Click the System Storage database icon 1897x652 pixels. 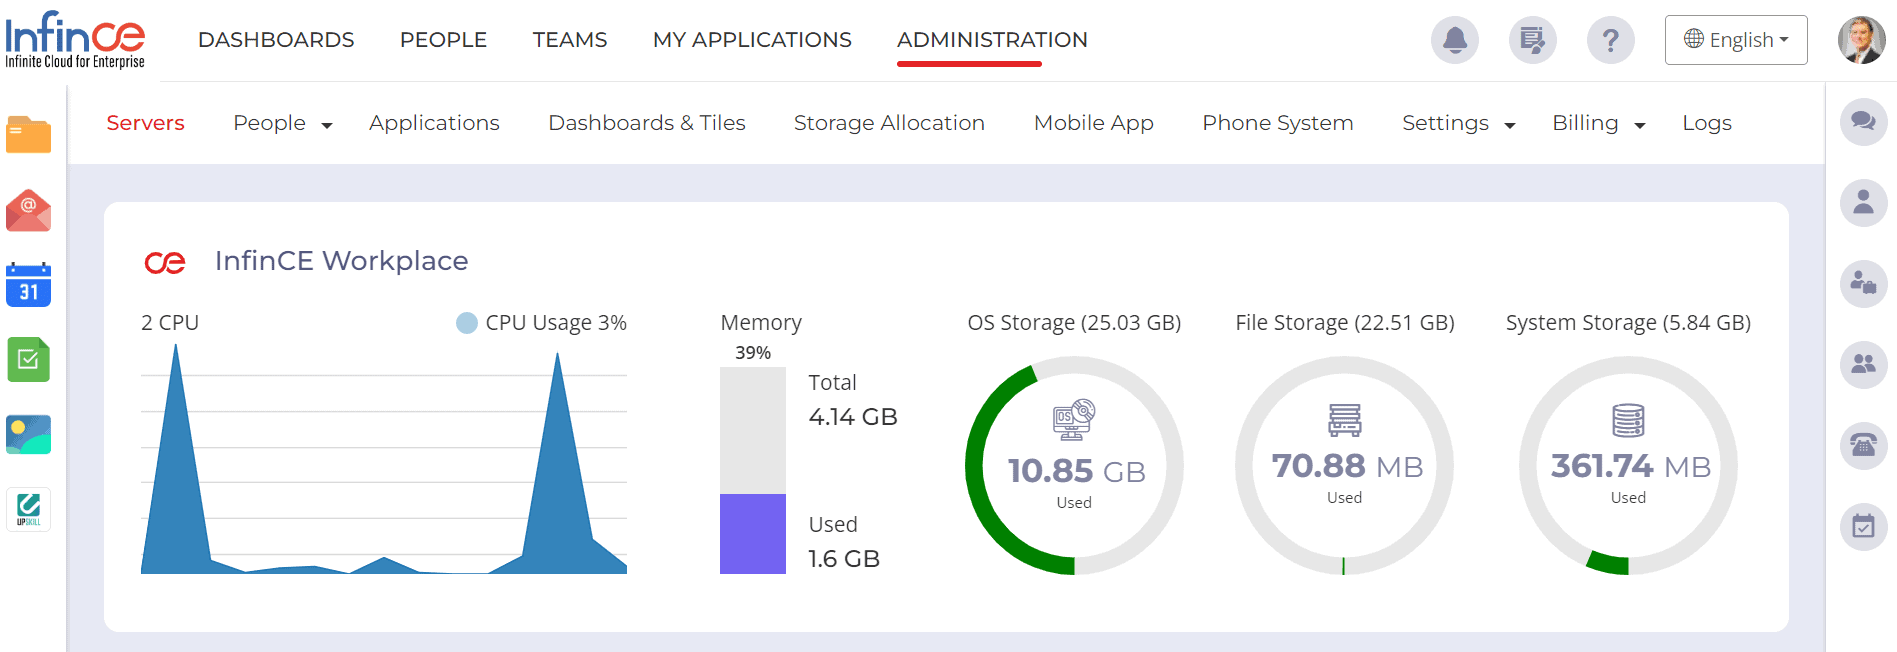pyautogui.click(x=1628, y=420)
